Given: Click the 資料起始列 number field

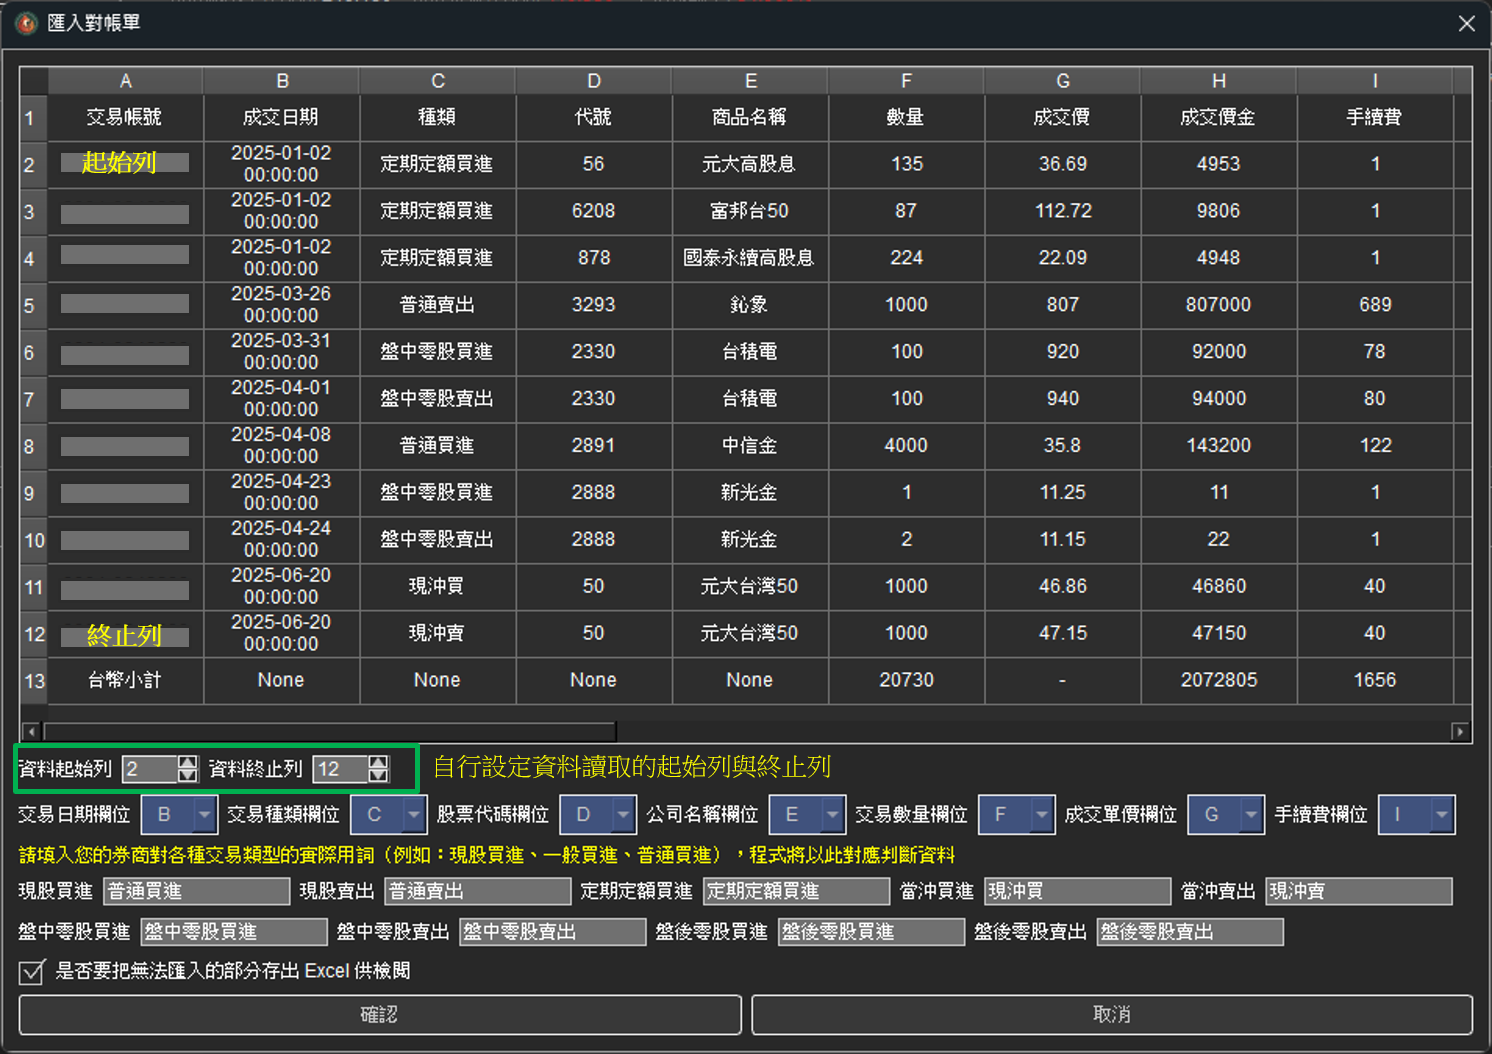Looking at the screenshot, I should 150,769.
